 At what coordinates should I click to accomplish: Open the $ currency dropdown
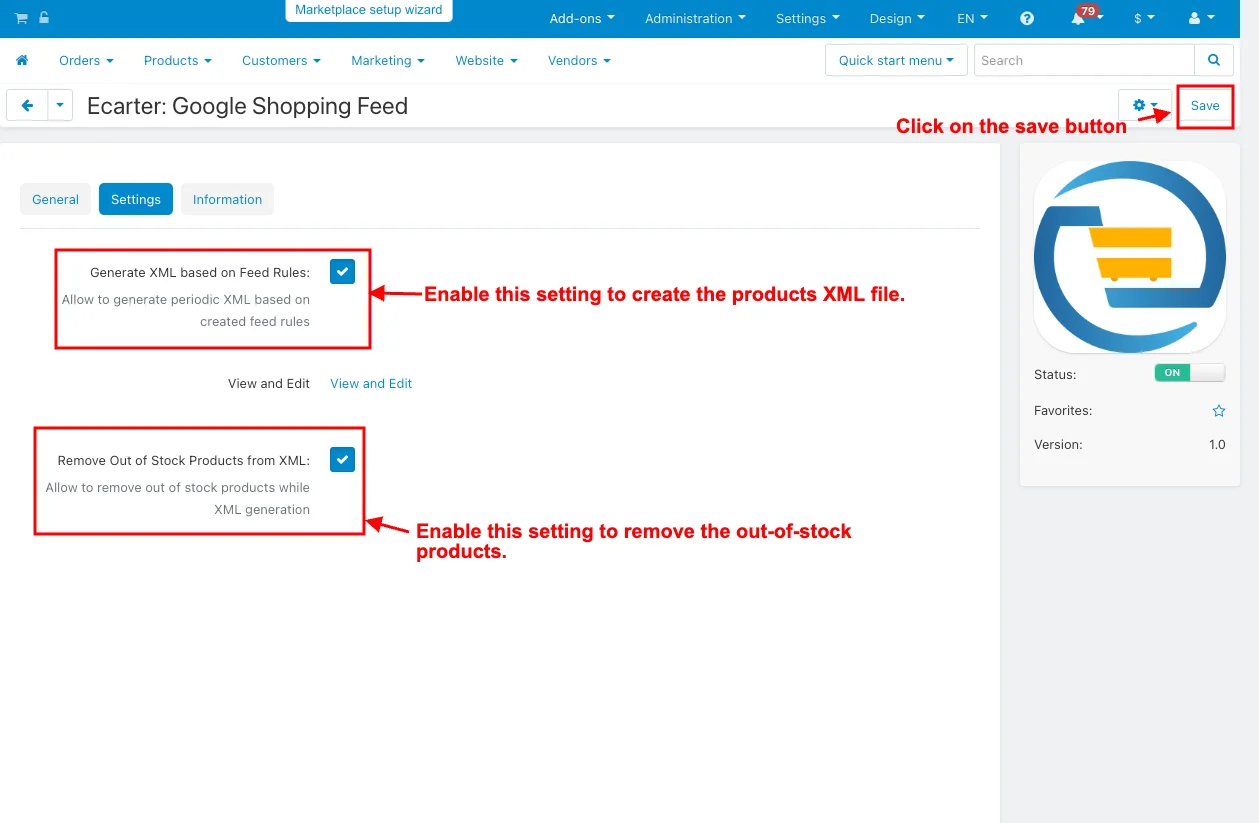tap(1144, 18)
